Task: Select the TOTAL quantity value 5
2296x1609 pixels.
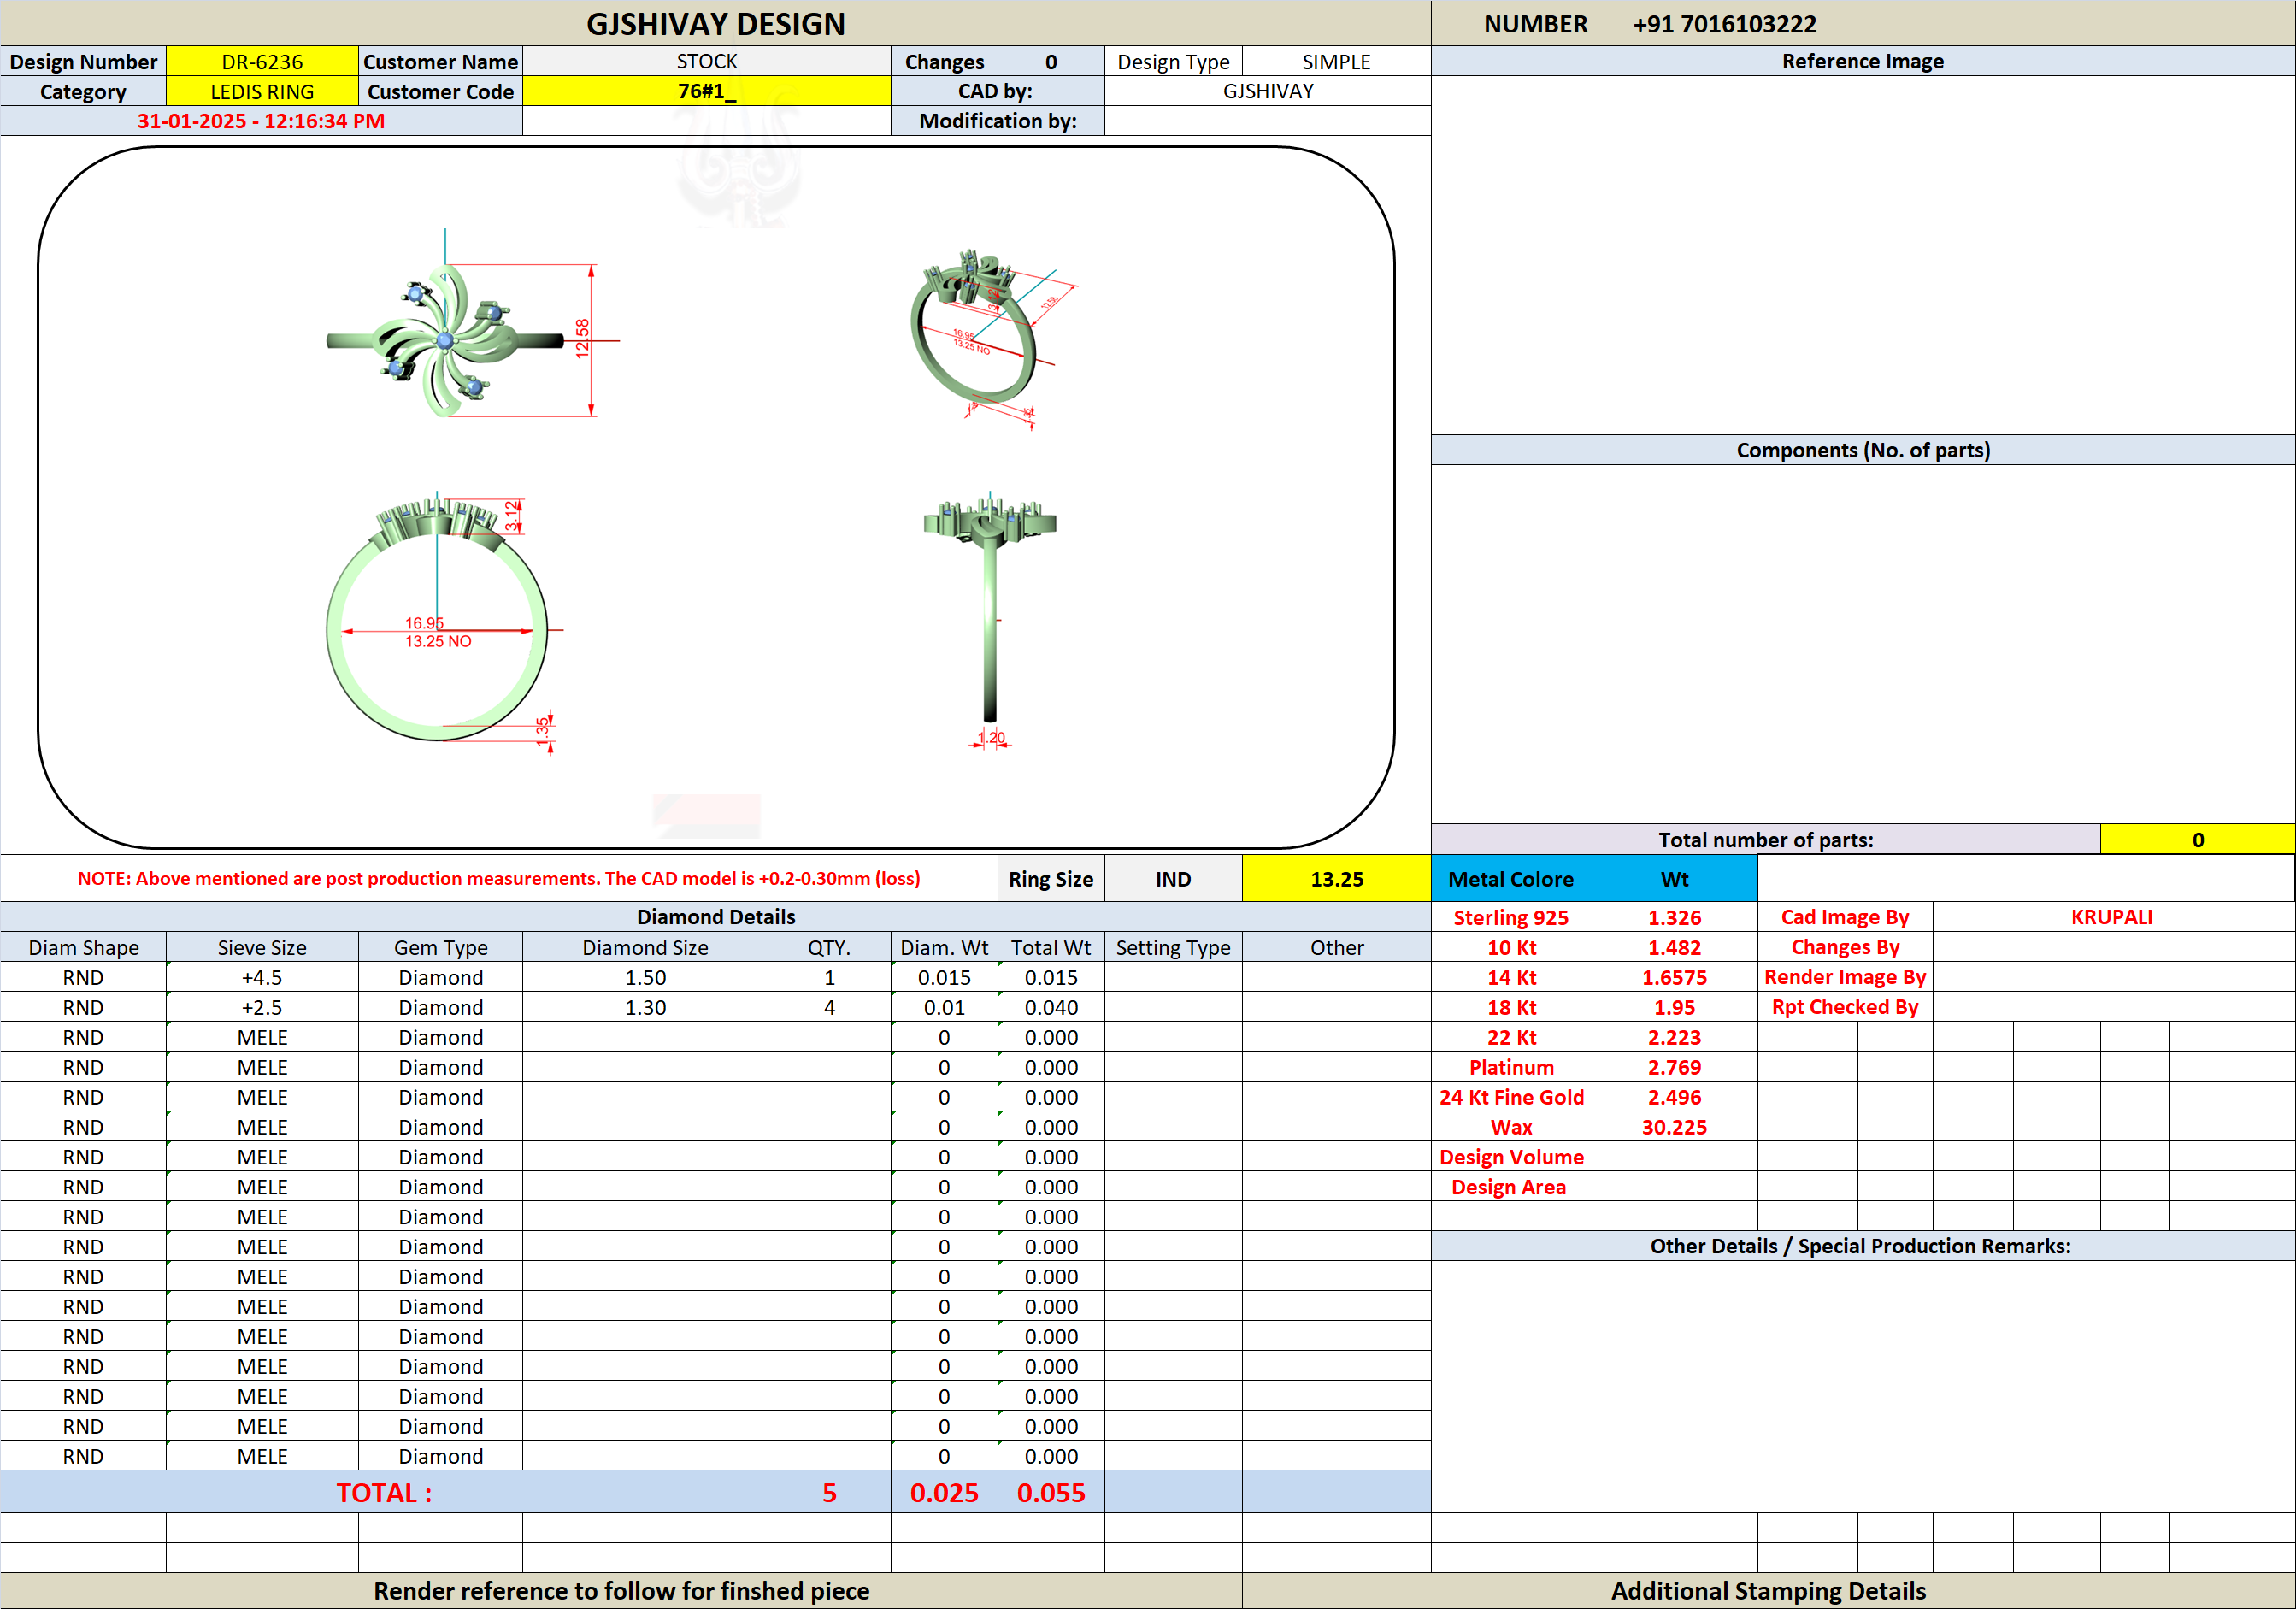Action: (829, 1492)
